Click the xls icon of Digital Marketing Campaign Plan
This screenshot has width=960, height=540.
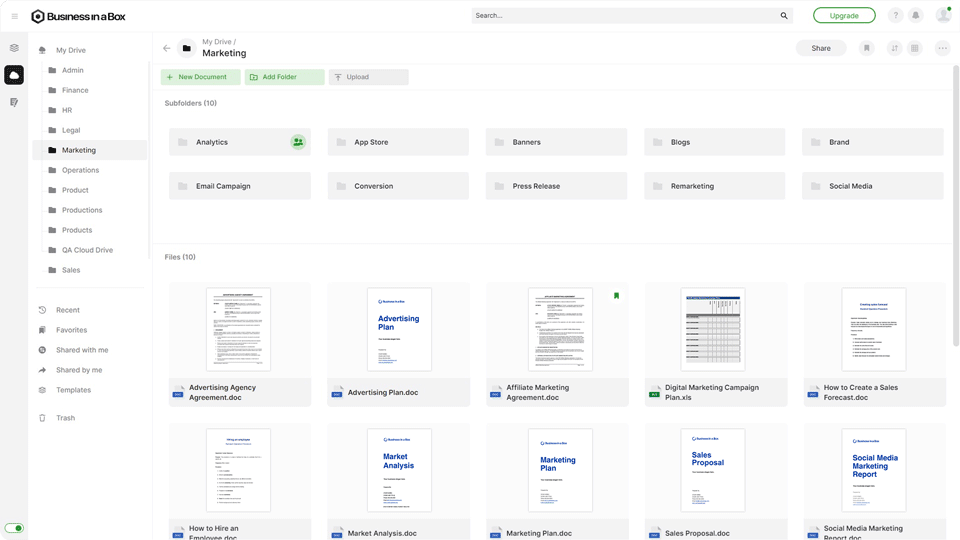click(654, 392)
